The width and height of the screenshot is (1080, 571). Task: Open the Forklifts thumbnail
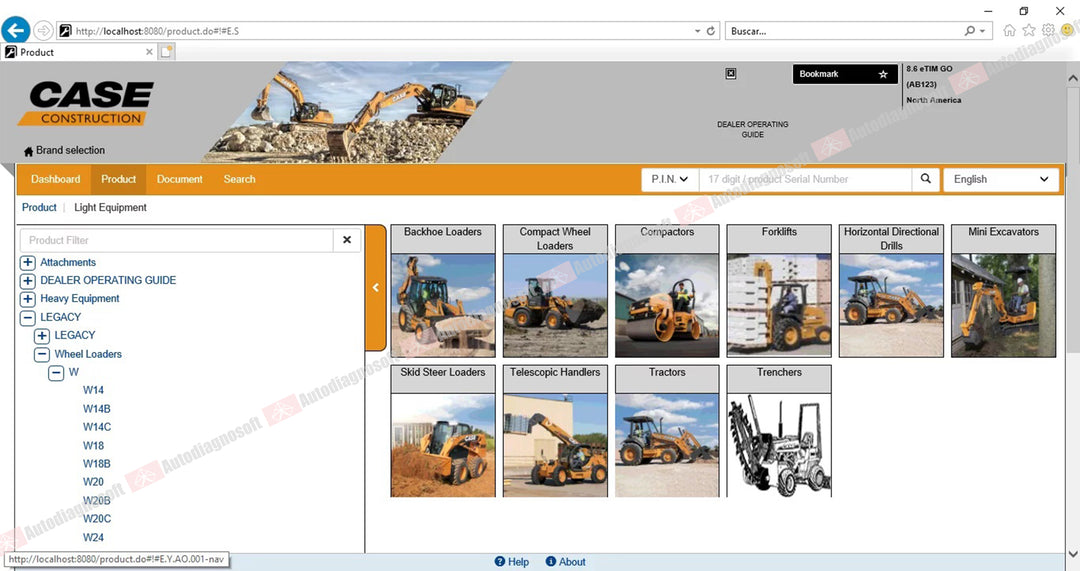coord(779,291)
